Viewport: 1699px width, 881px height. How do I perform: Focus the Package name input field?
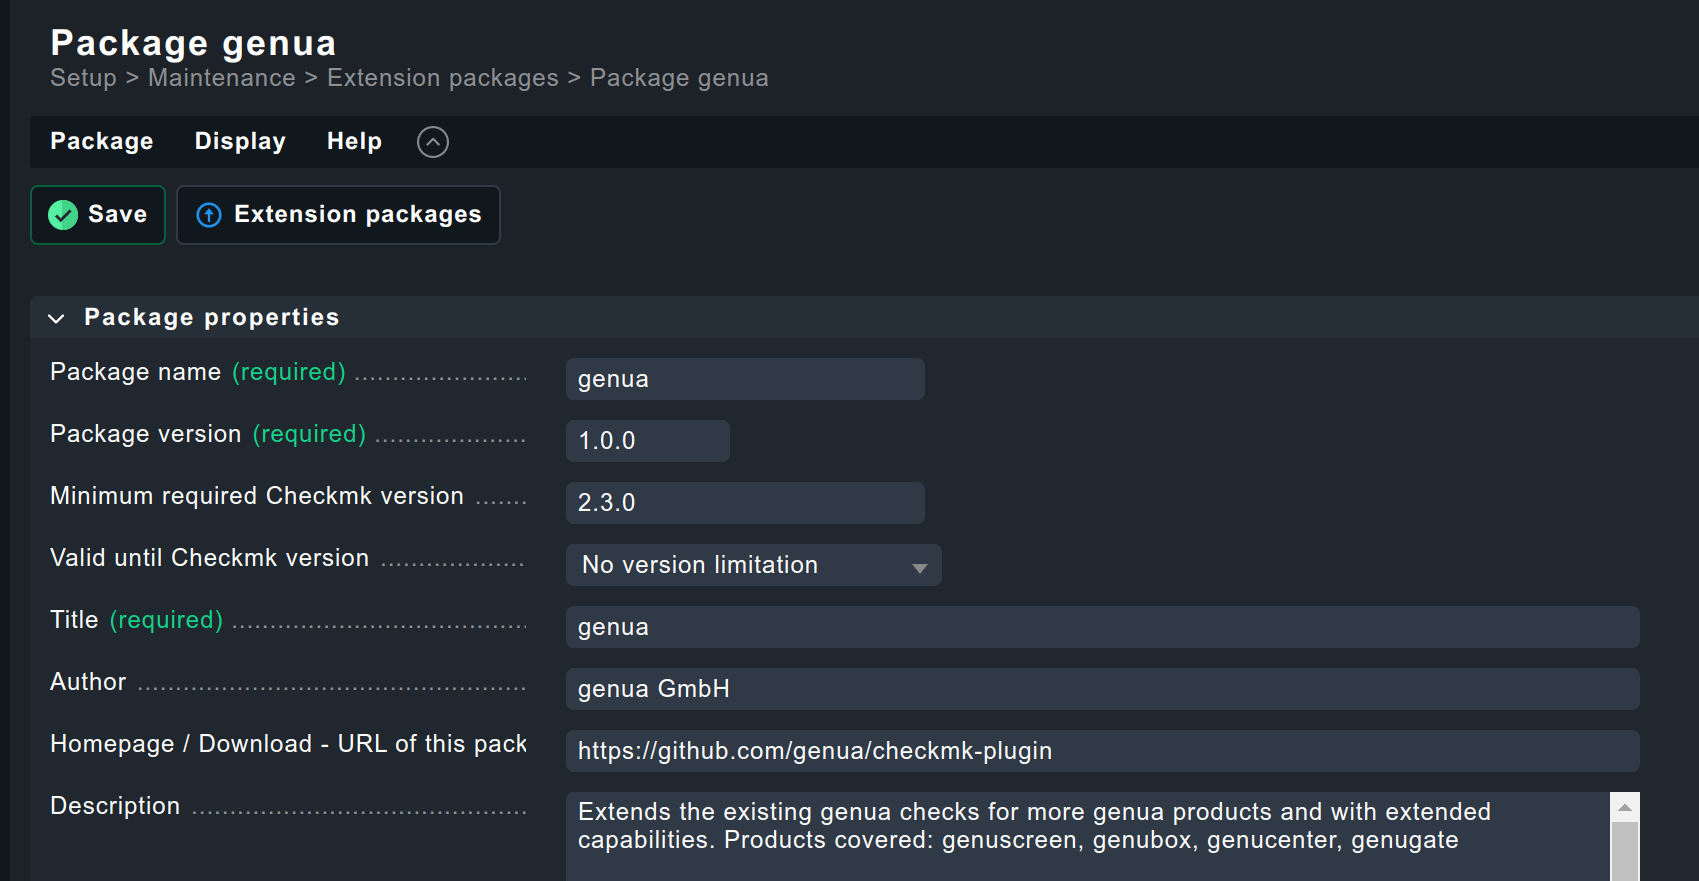point(744,379)
